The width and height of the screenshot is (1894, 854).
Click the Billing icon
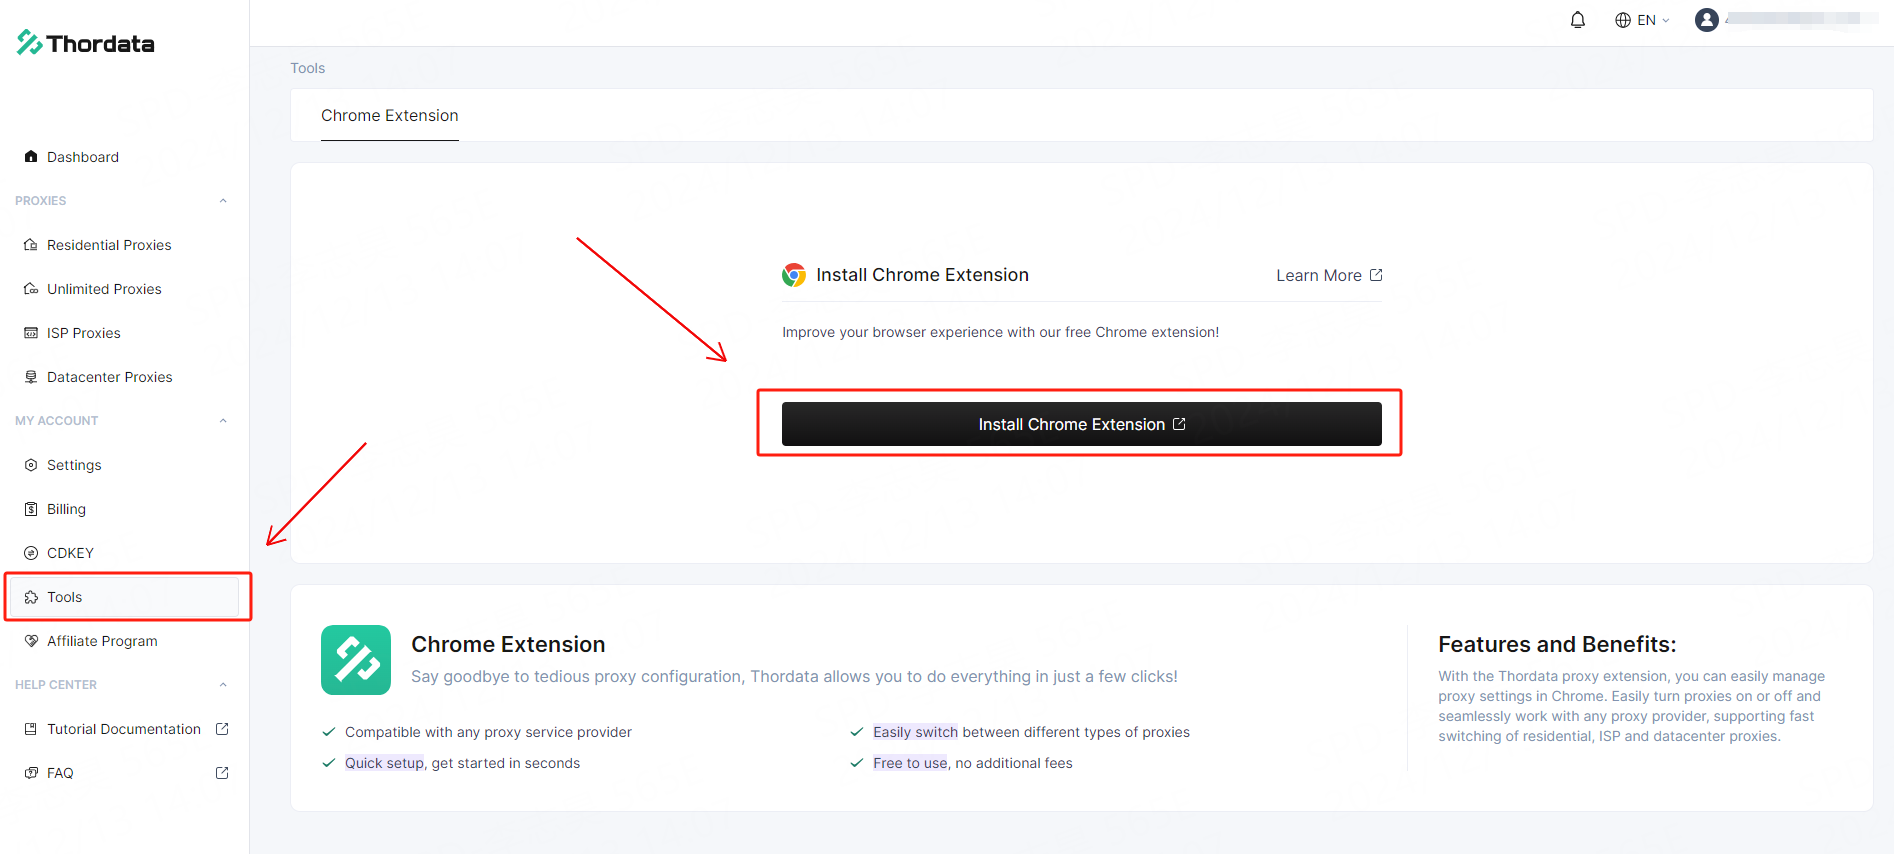coord(31,509)
